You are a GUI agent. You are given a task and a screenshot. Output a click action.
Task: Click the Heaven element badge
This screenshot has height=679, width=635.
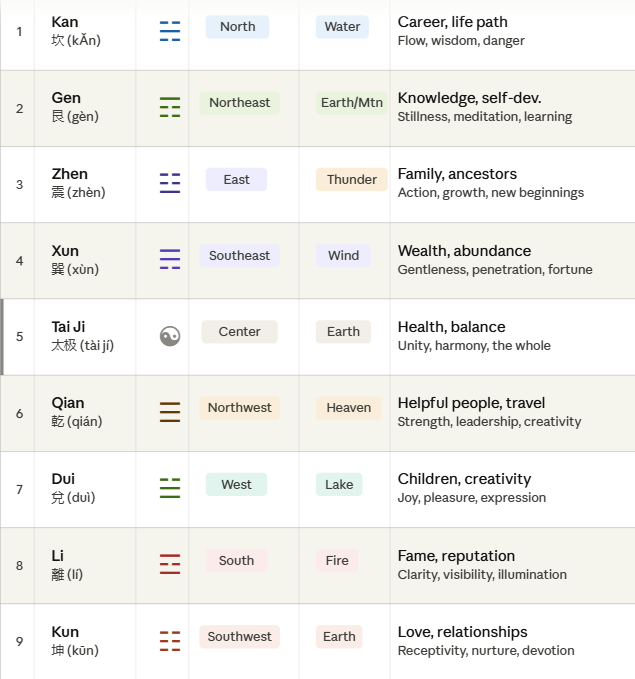point(348,408)
